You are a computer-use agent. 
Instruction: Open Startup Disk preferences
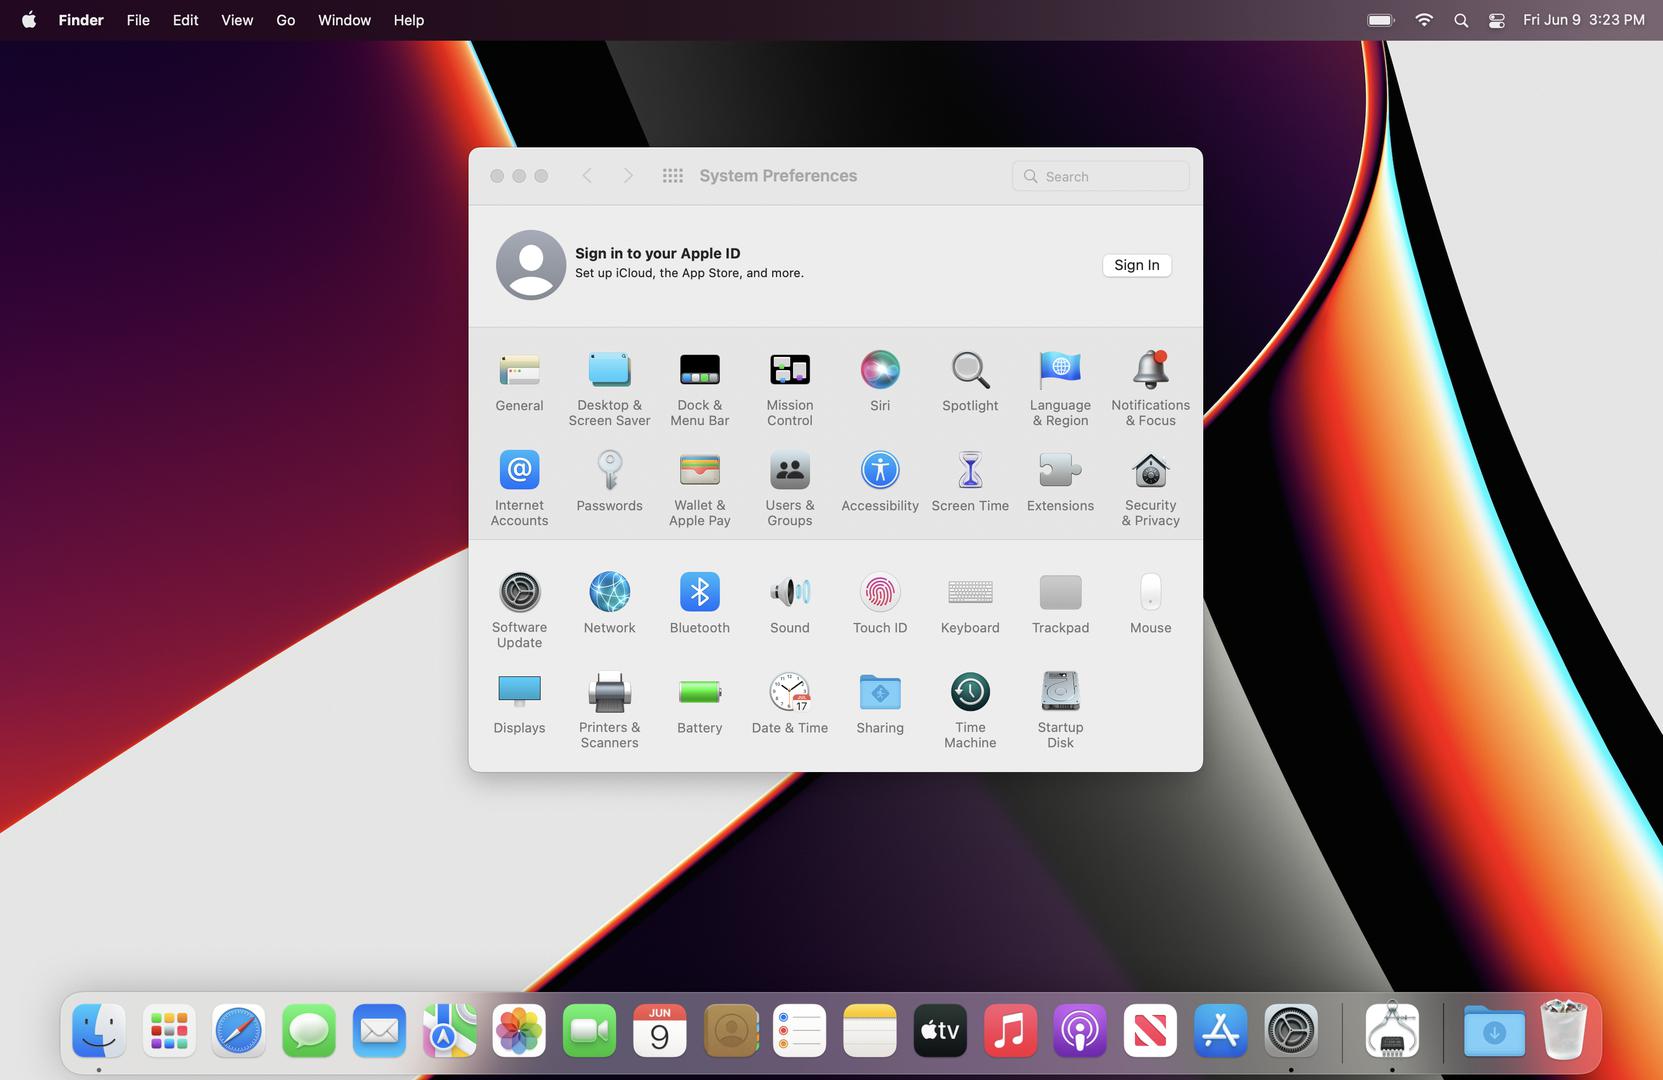click(x=1060, y=711)
